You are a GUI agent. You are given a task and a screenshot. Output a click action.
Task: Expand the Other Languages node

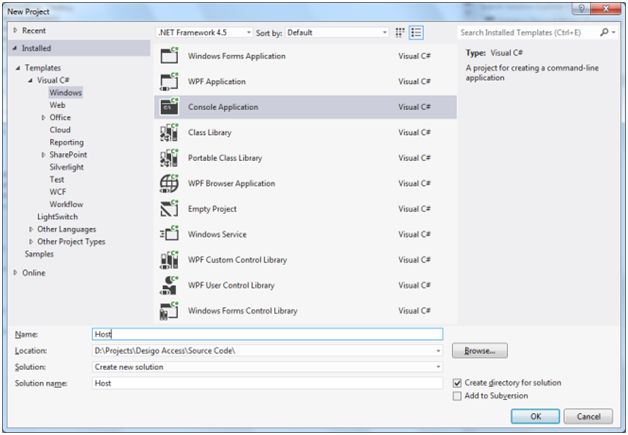(x=31, y=229)
